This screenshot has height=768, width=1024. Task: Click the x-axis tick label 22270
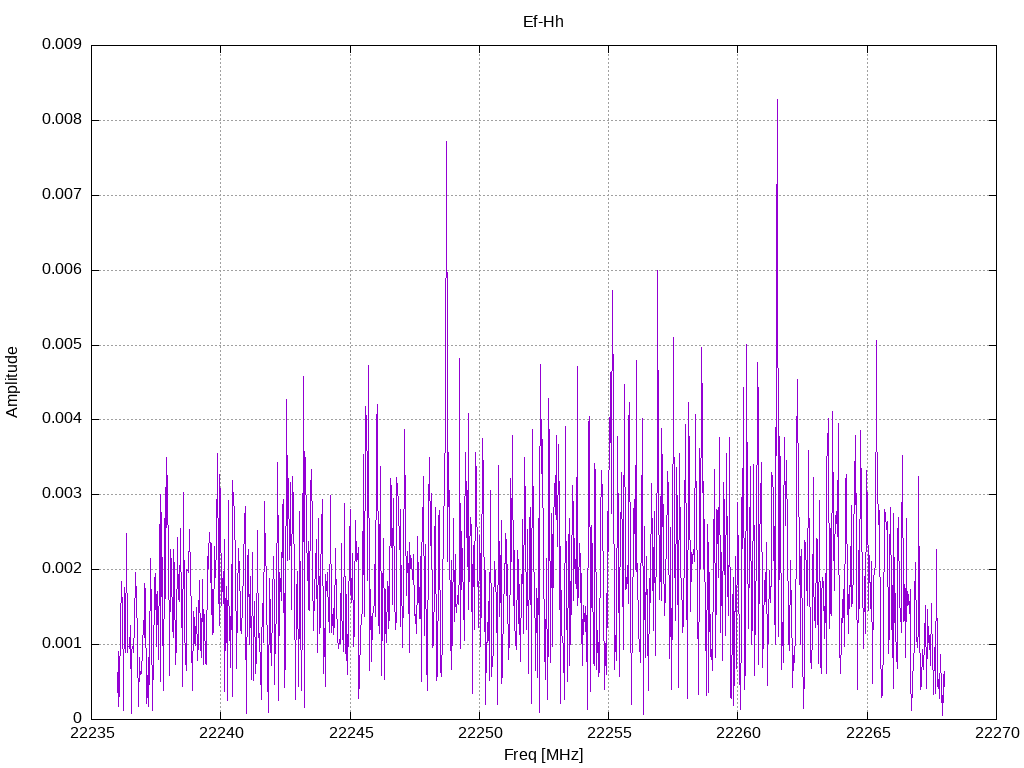997,733
